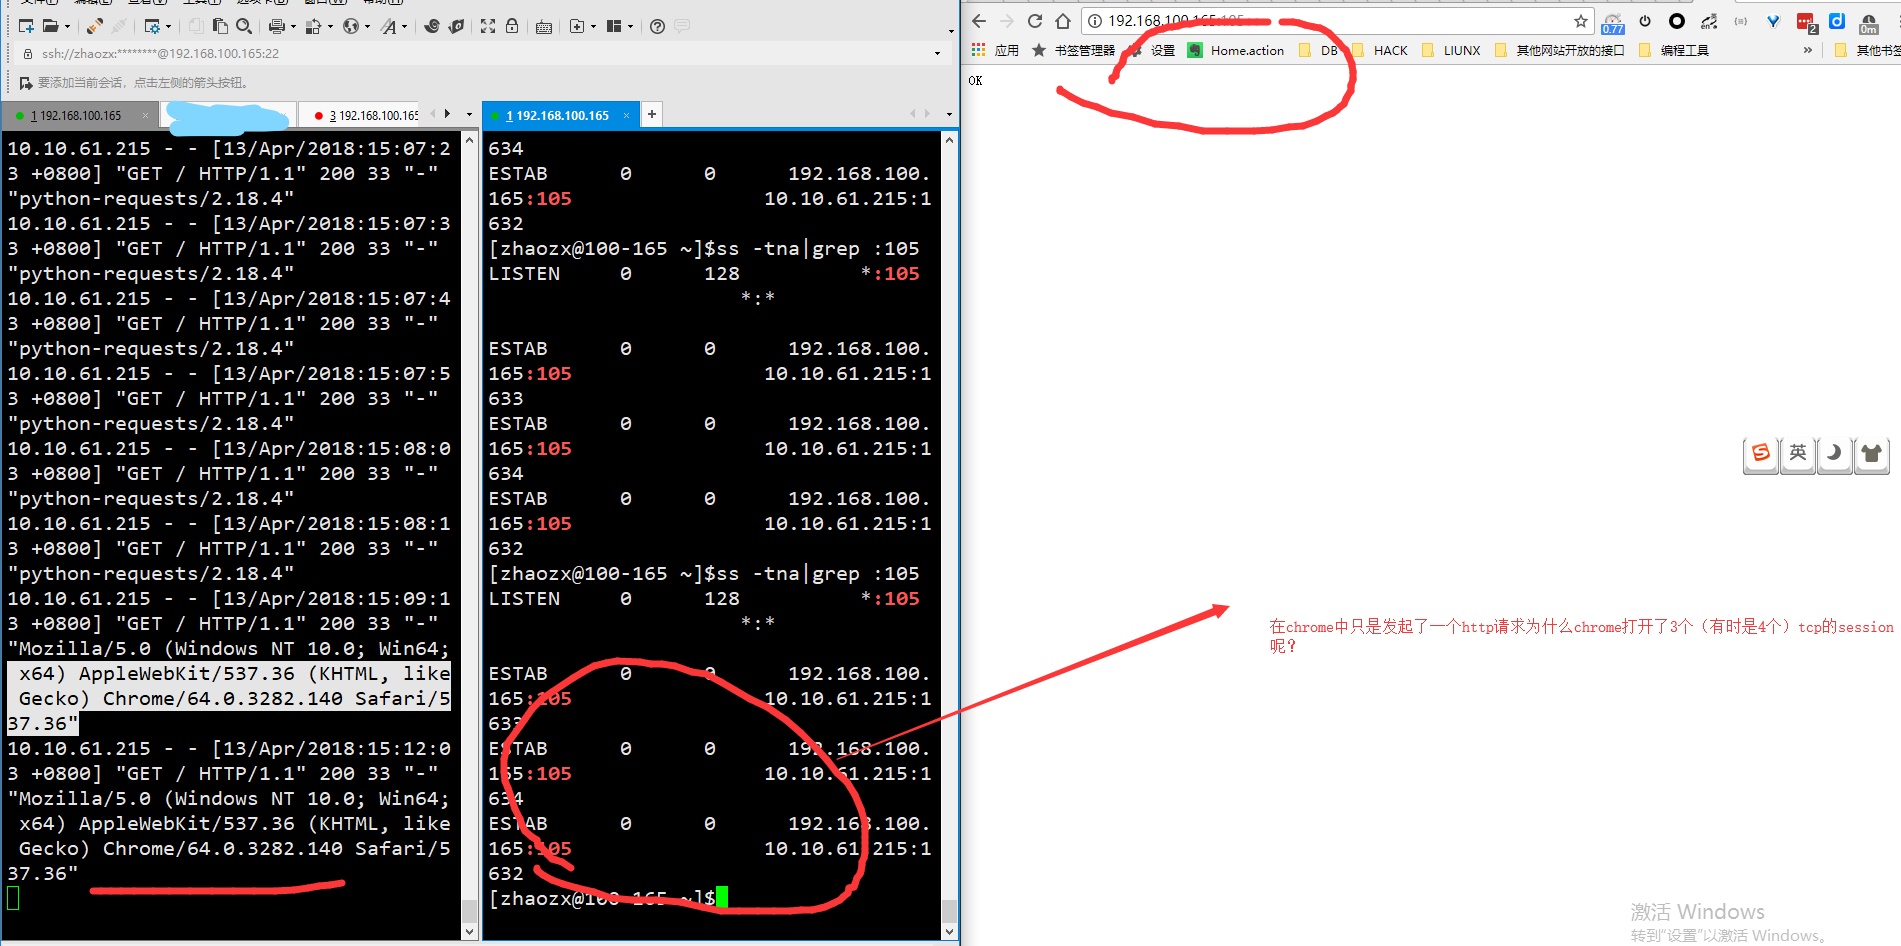Click the add current session arrow icon

(x=26, y=83)
